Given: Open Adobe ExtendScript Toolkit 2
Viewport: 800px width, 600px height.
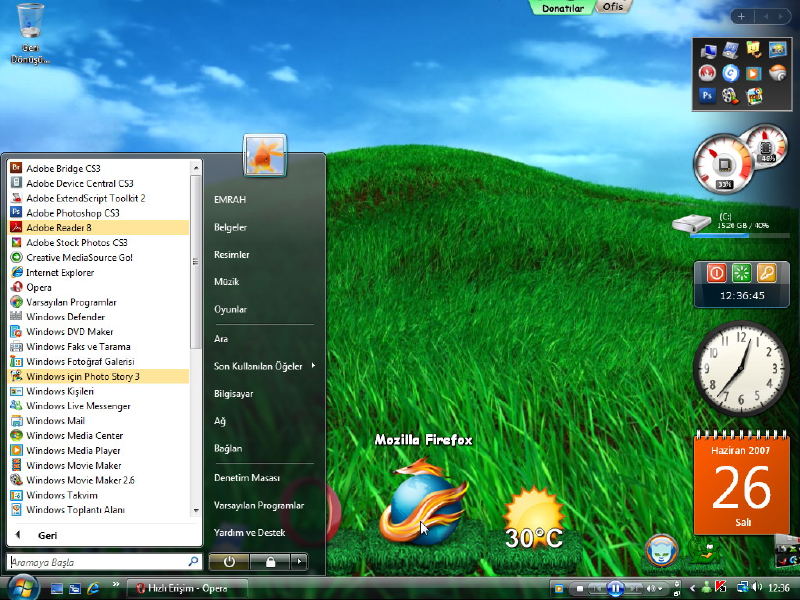Looking at the screenshot, I should pyautogui.click(x=98, y=198).
